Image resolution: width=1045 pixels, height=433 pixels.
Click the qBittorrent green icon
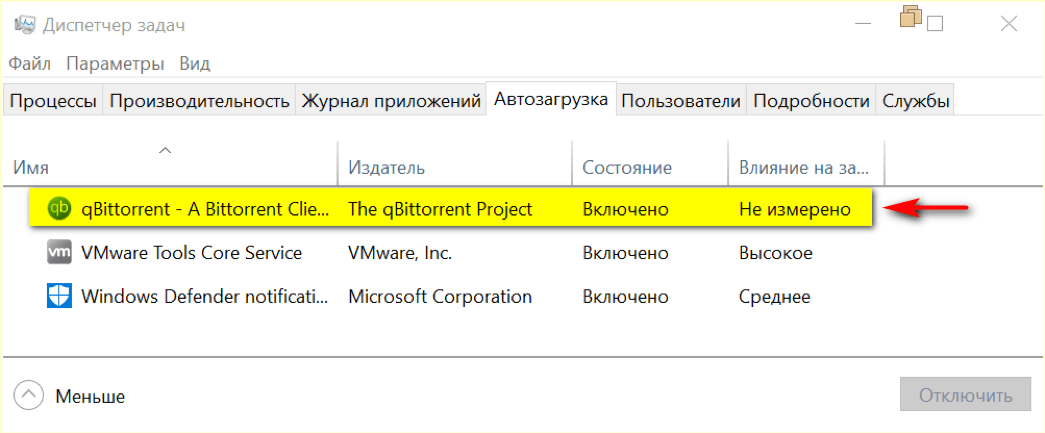click(x=59, y=209)
